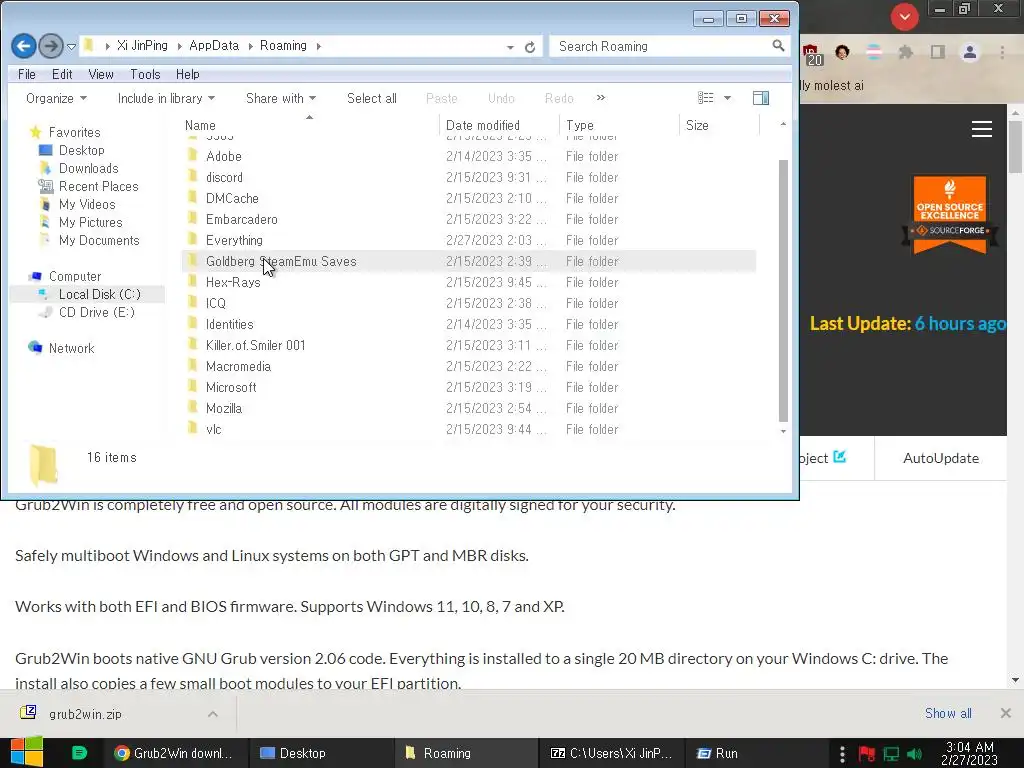
Task: Open the Share with dropdown
Action: click(281, 99)
